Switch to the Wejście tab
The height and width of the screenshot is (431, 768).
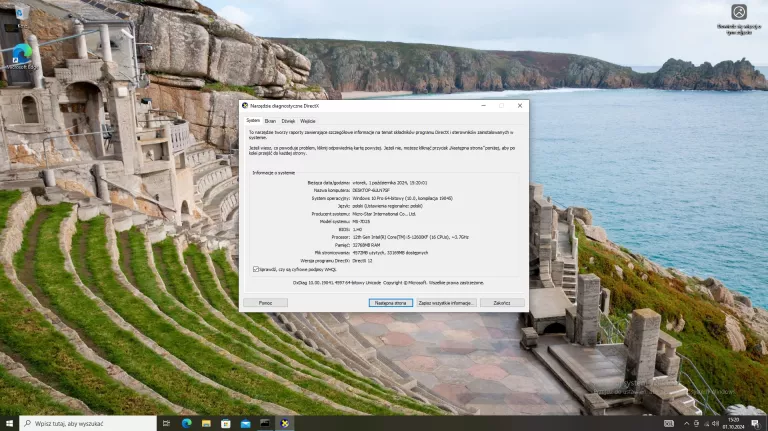pyautogui.click(x=308, y=121)
